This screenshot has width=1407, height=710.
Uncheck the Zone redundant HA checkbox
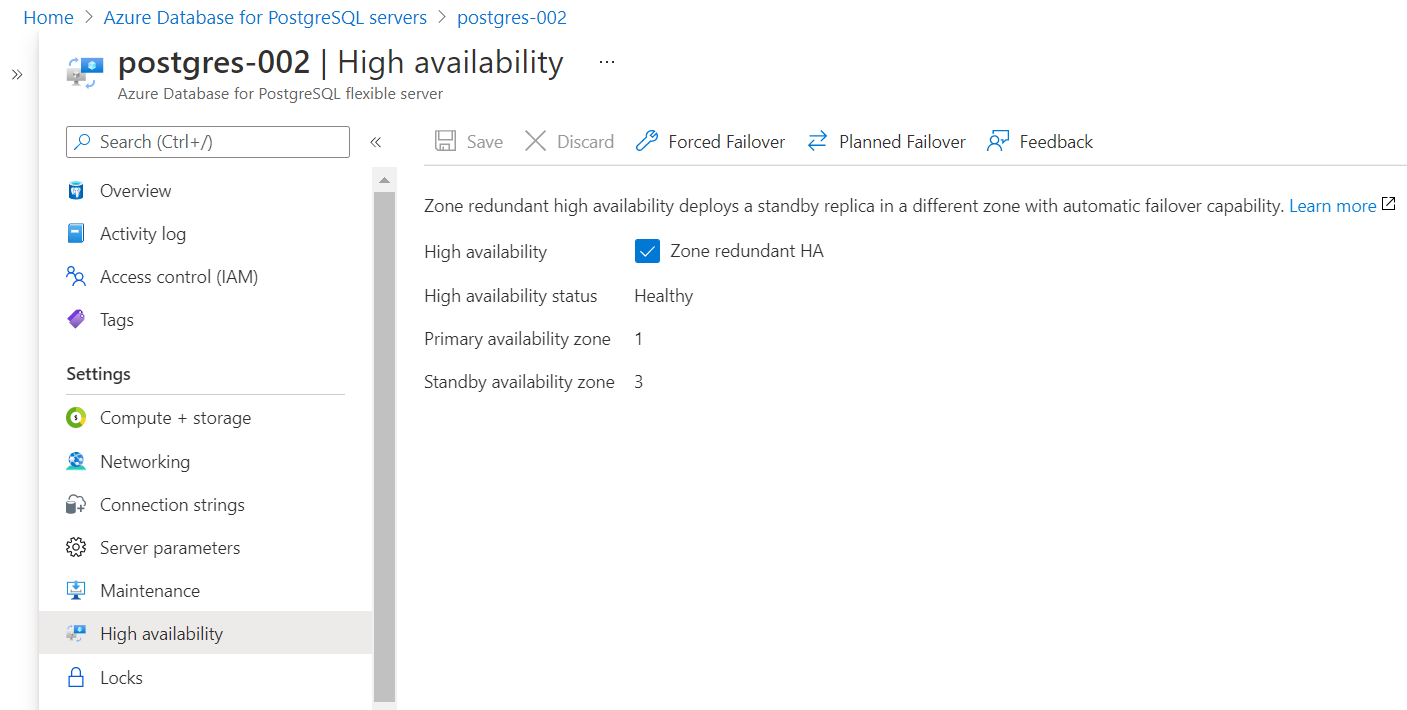(x=647, y=251)
